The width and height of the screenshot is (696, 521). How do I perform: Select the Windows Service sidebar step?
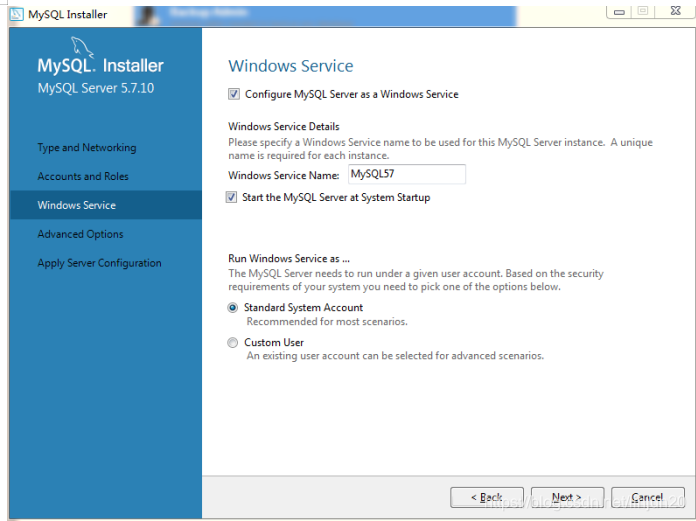[106, 205]
